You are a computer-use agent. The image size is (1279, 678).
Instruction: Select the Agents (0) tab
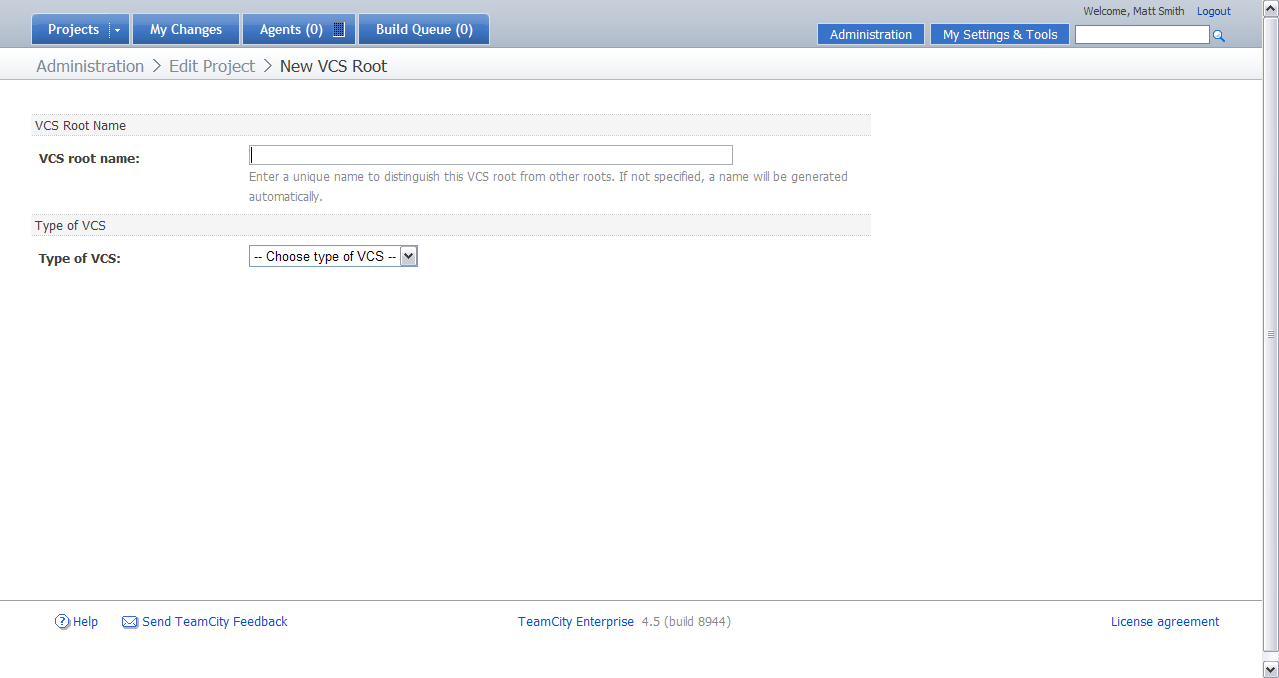290,29
